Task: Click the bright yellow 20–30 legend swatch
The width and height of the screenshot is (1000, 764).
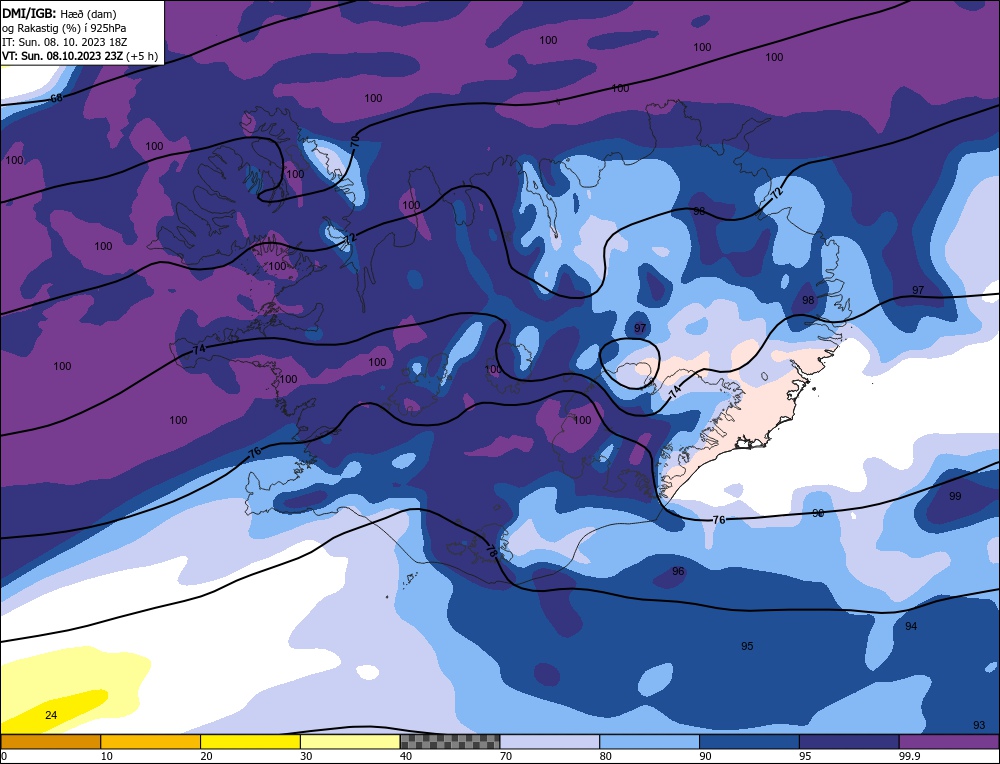Action: click(250, 742)
